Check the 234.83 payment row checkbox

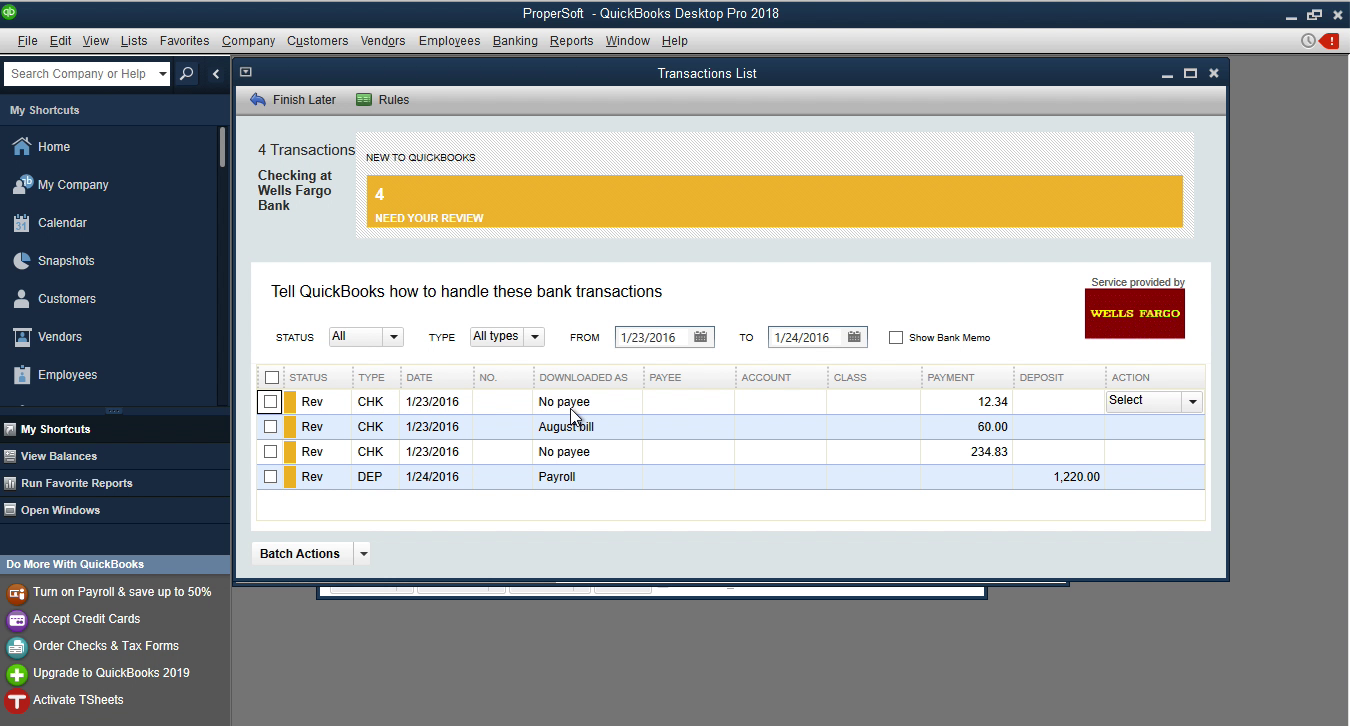click(x=270, y=451)
